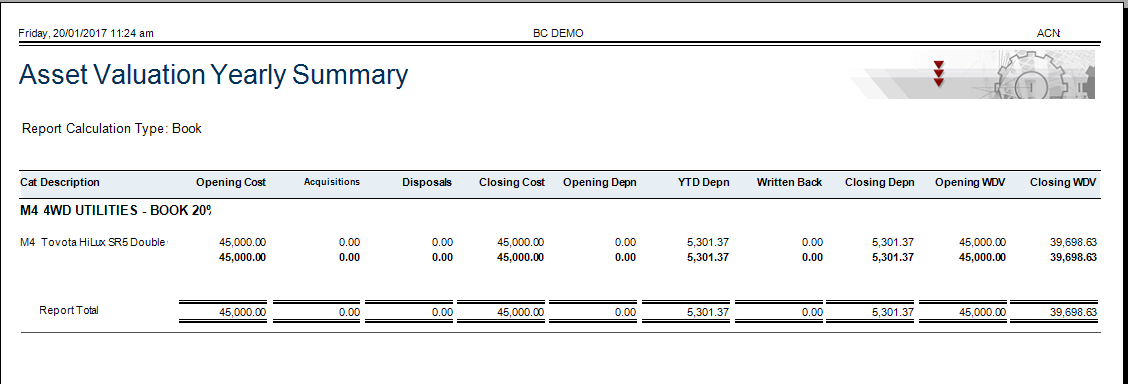Click the BC DEMO company name header
Viewport: 1128px width, 384px height.
558,33
